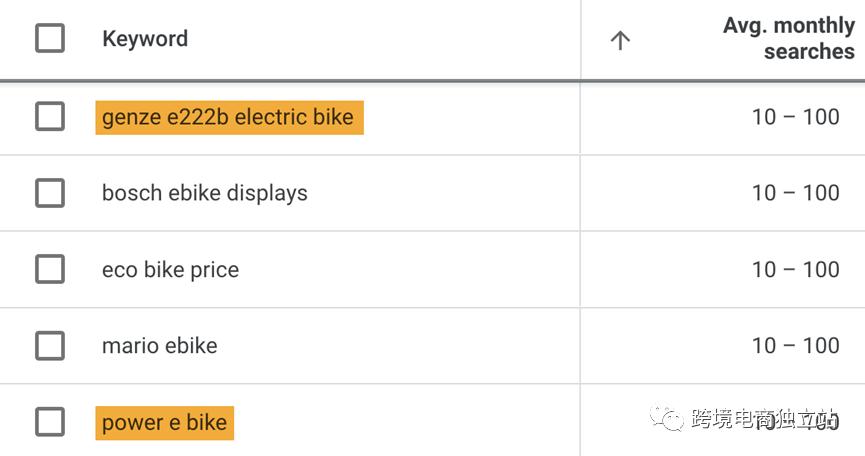Check the genze e222b electric bike row
This screenshot has width=865, height=456.
(50, 117)
